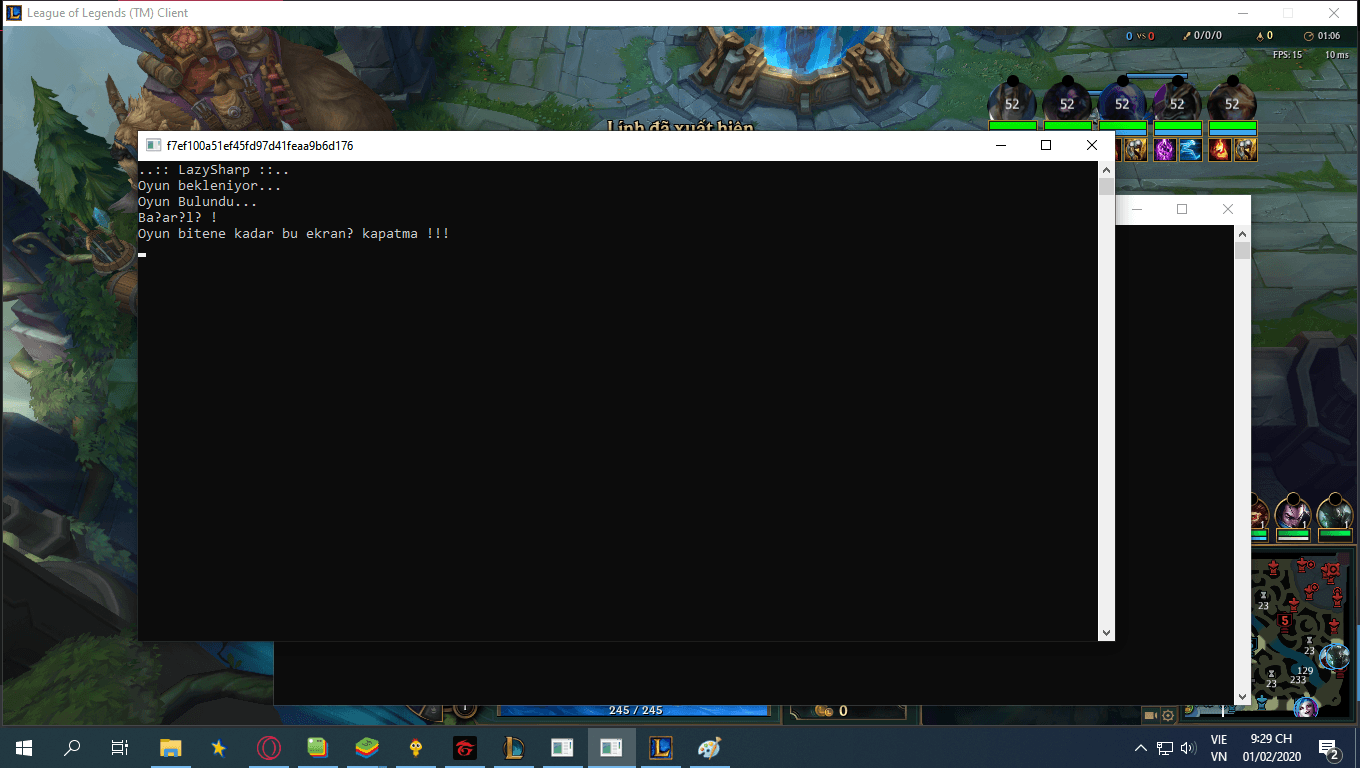Open the blue League of Legends game taskbar icon

tap(660, 747)
